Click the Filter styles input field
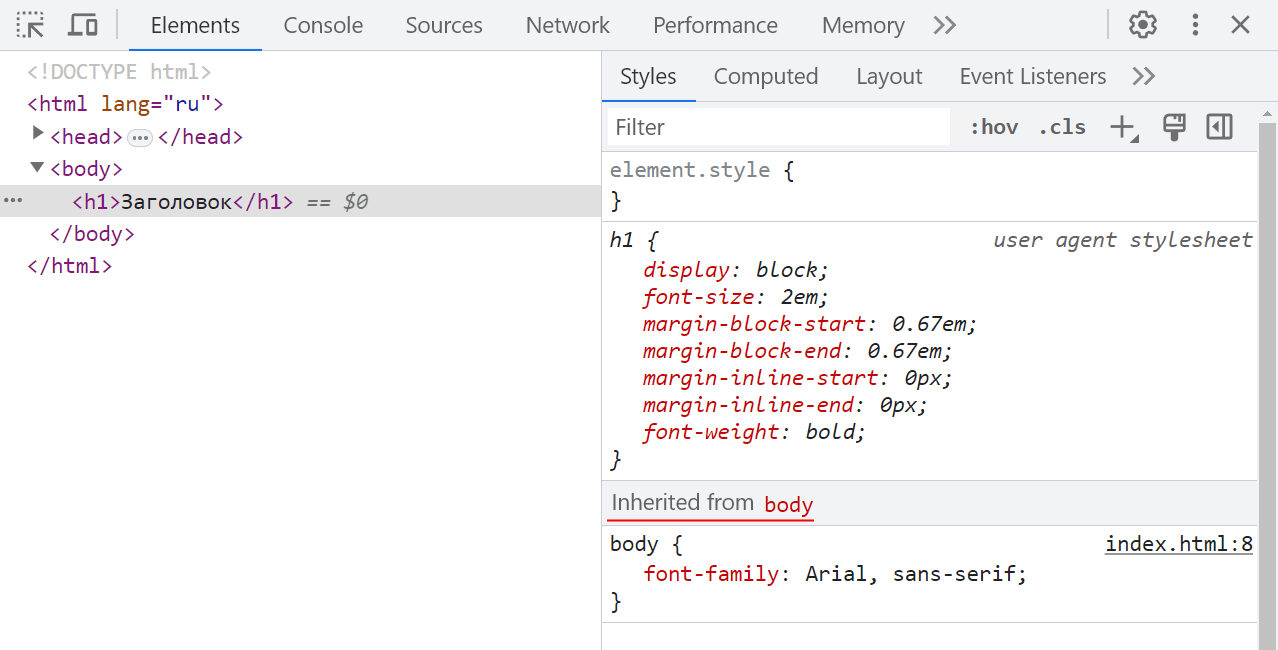This screenshot has height=650, width=1278. click(778, 127)
